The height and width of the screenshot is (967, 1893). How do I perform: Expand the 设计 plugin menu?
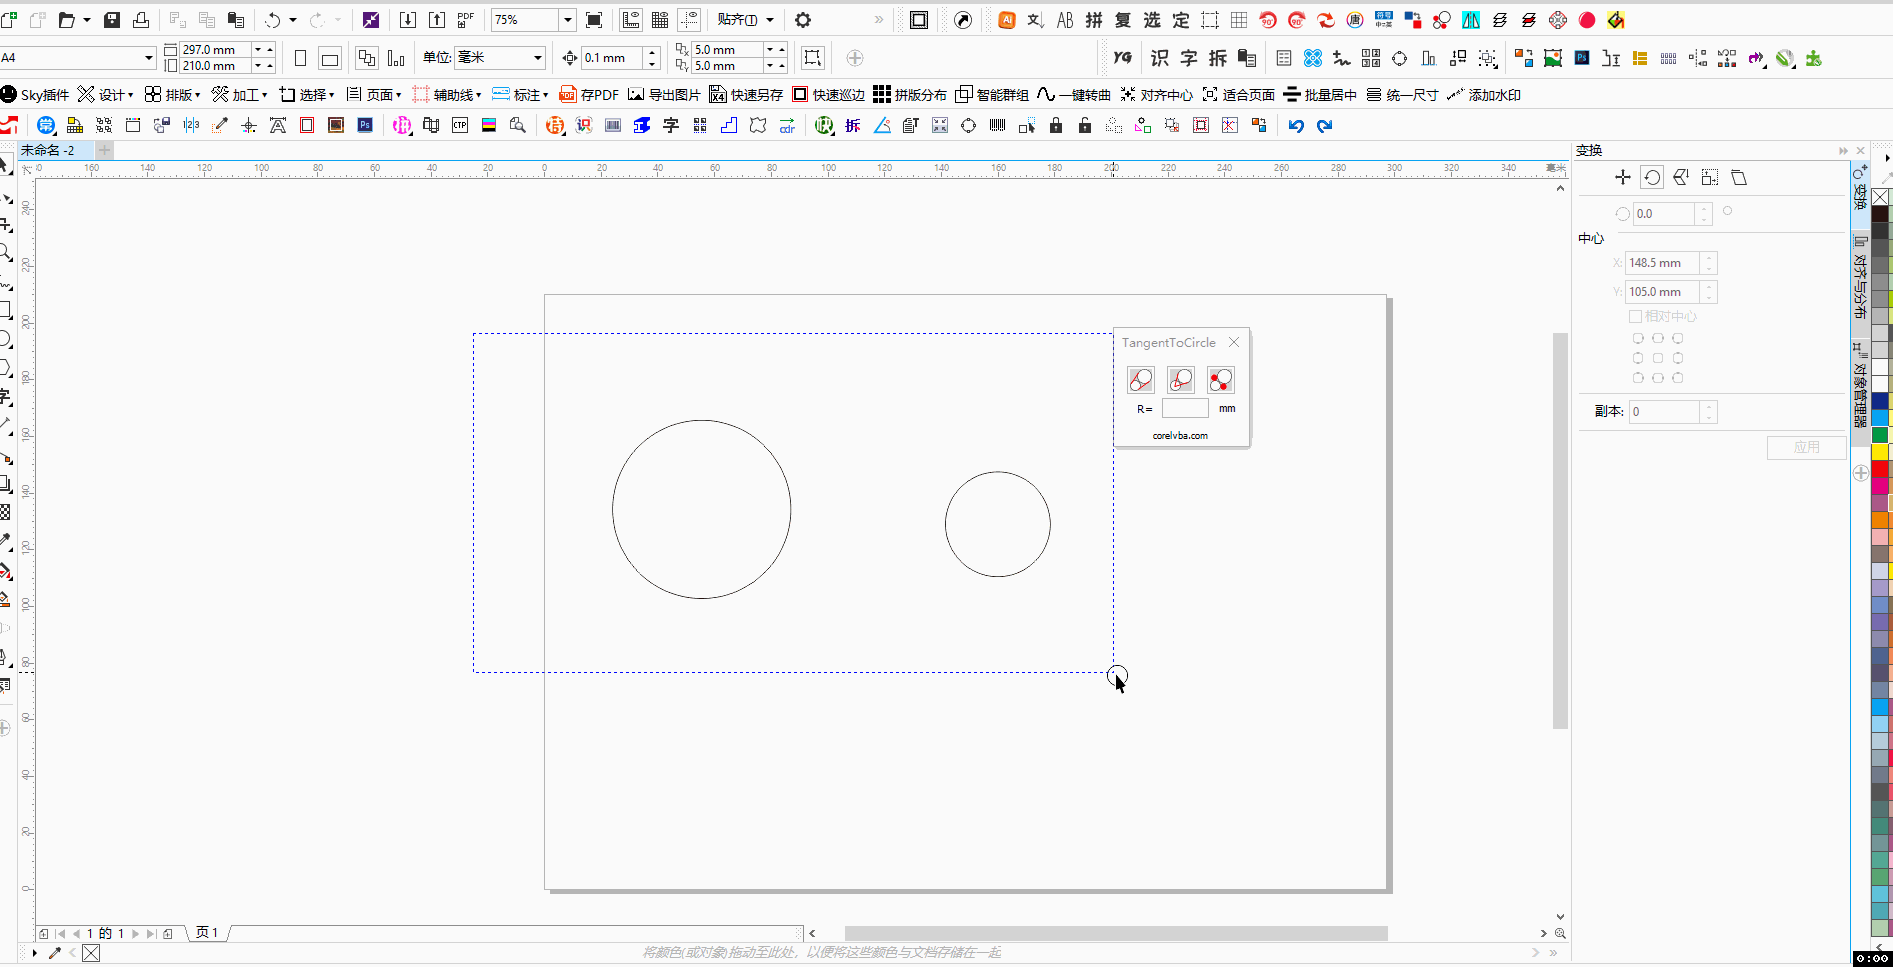tap(106, 95)
